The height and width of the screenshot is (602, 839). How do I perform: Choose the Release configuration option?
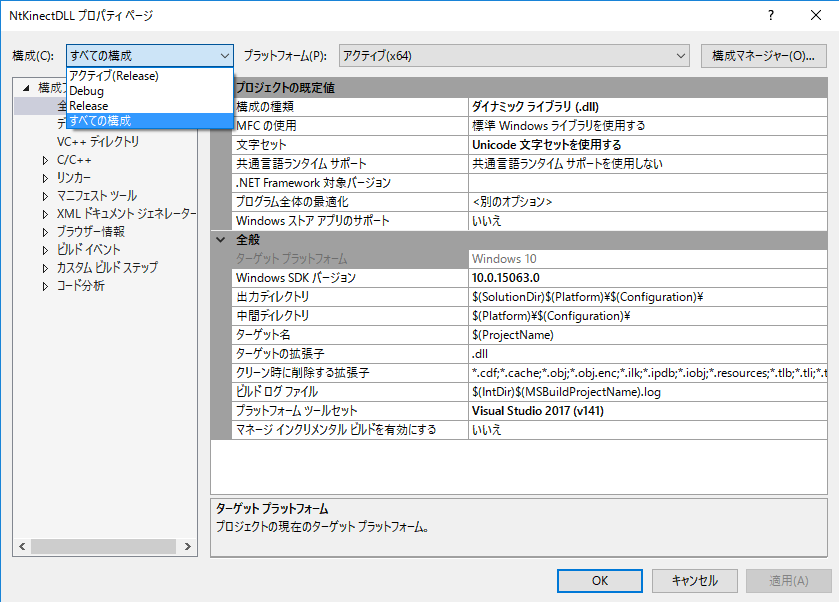pyautogui.click(x=89, y=106)
